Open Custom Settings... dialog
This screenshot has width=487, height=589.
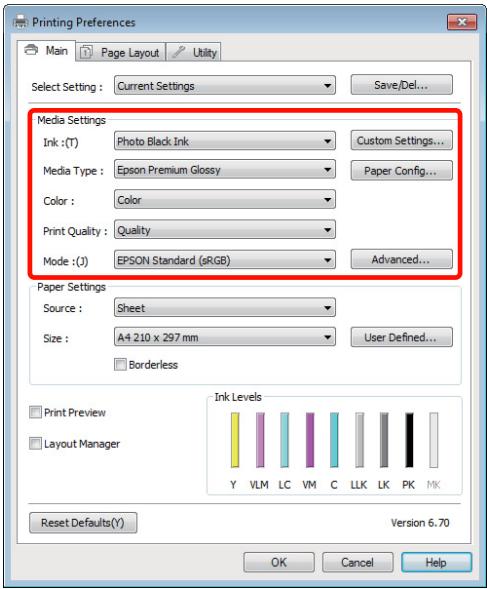[x=401, y=140]
